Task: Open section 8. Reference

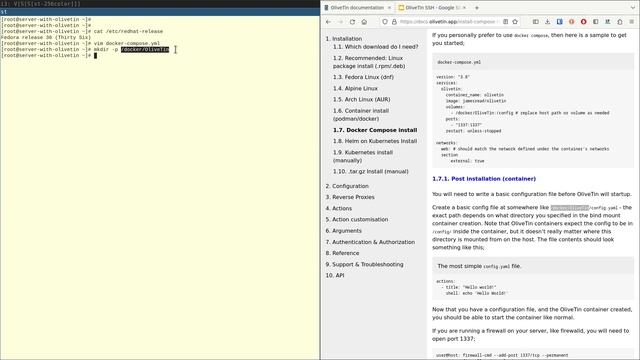Action: tap(342, 253)
